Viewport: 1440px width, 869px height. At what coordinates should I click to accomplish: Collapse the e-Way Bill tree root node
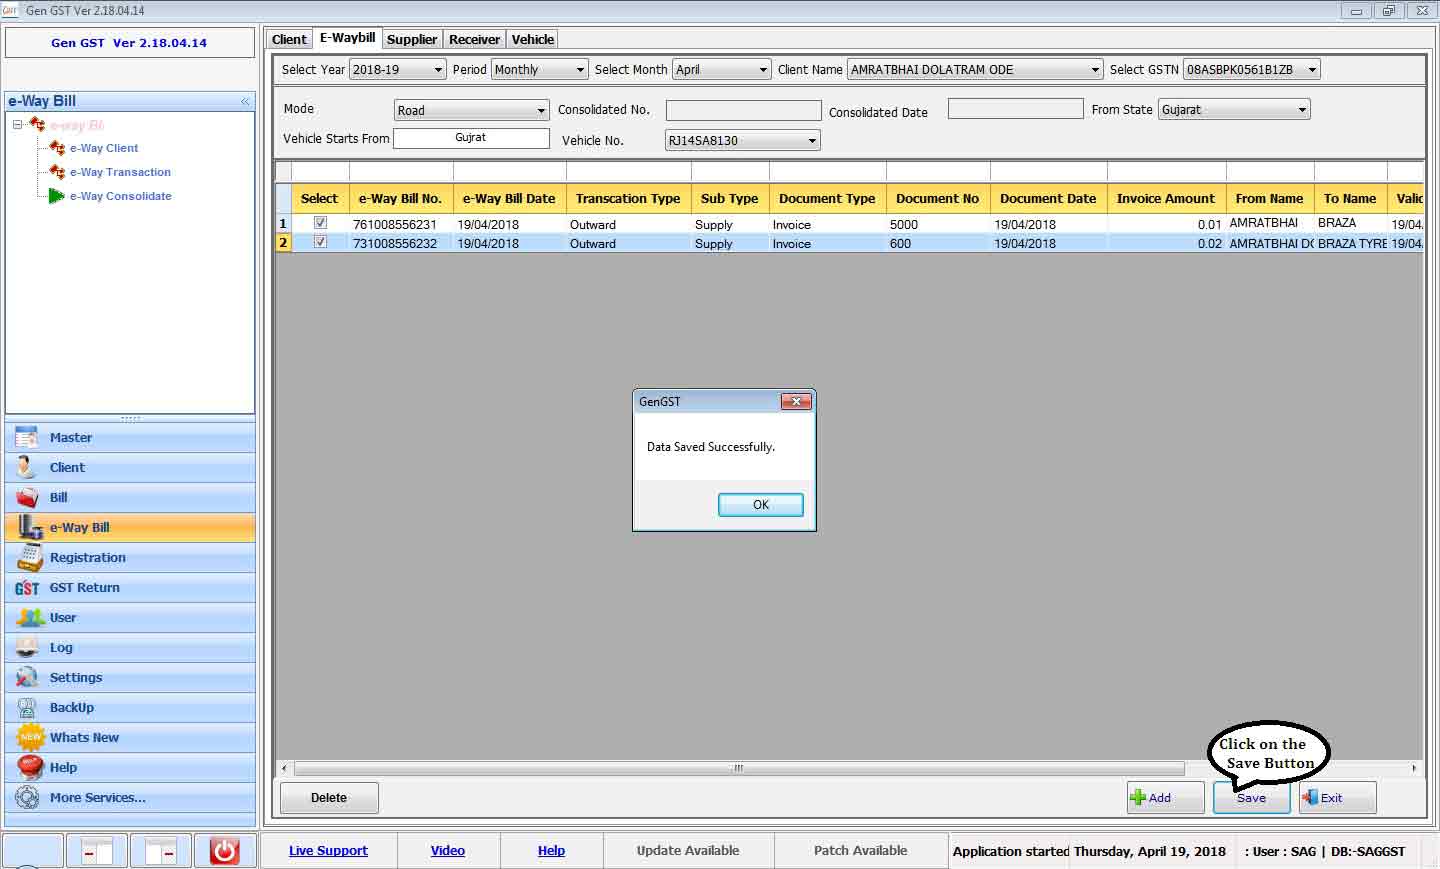18,125
